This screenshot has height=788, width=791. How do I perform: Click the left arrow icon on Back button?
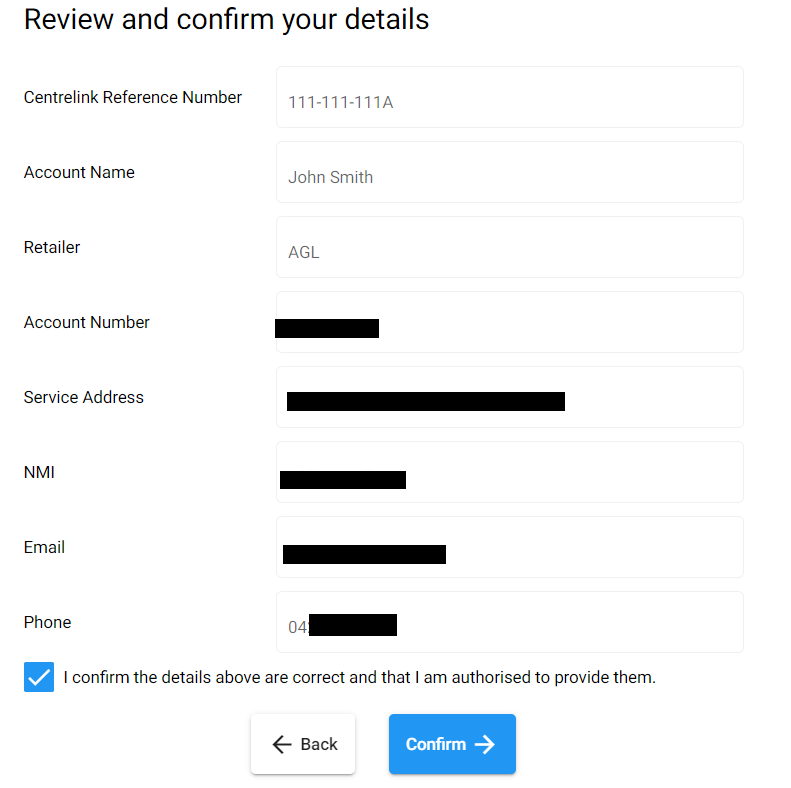282,744
